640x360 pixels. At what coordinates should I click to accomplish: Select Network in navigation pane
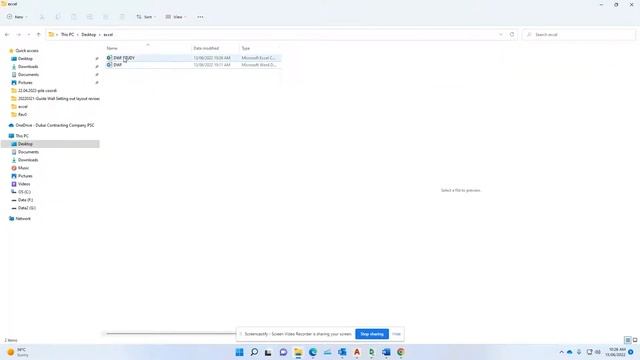23,219
